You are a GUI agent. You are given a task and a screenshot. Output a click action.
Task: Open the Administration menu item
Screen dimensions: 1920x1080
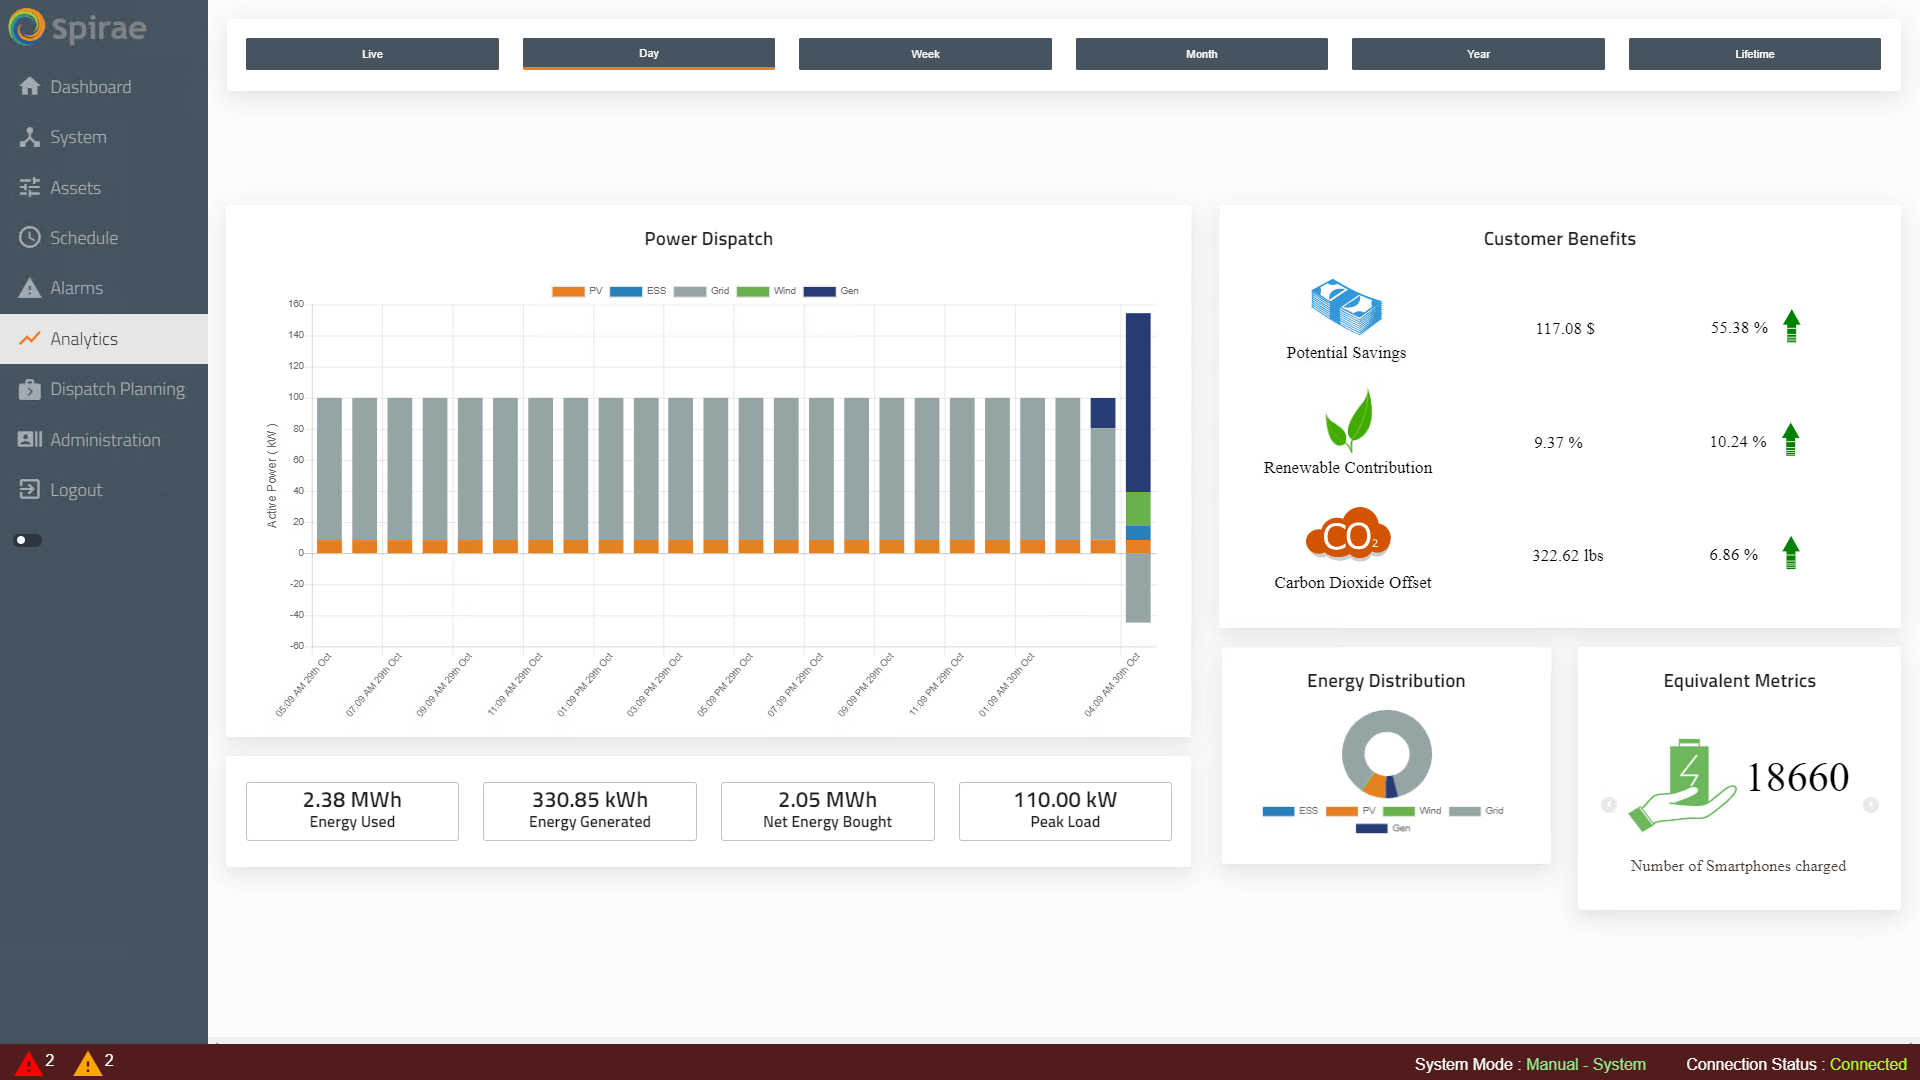[104, 440]
